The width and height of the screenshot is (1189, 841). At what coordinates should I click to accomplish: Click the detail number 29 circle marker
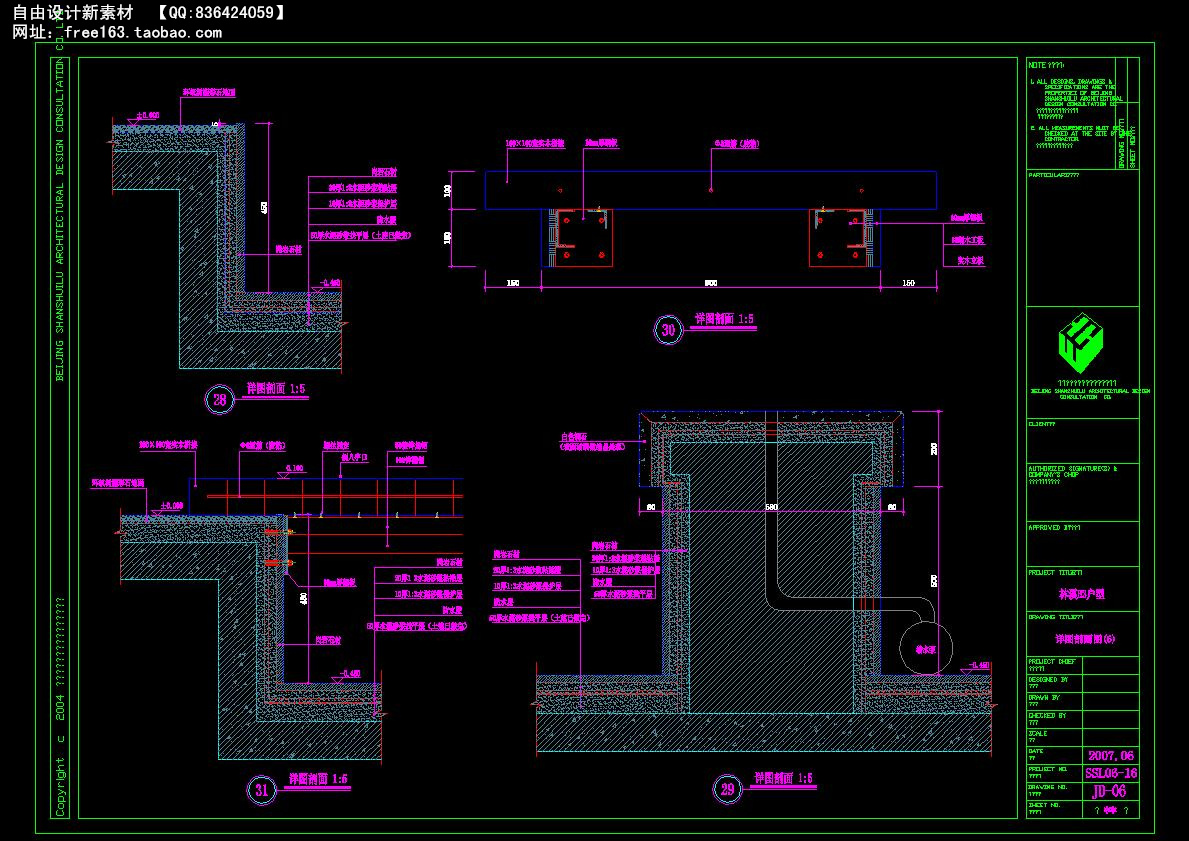click(727, 789)
